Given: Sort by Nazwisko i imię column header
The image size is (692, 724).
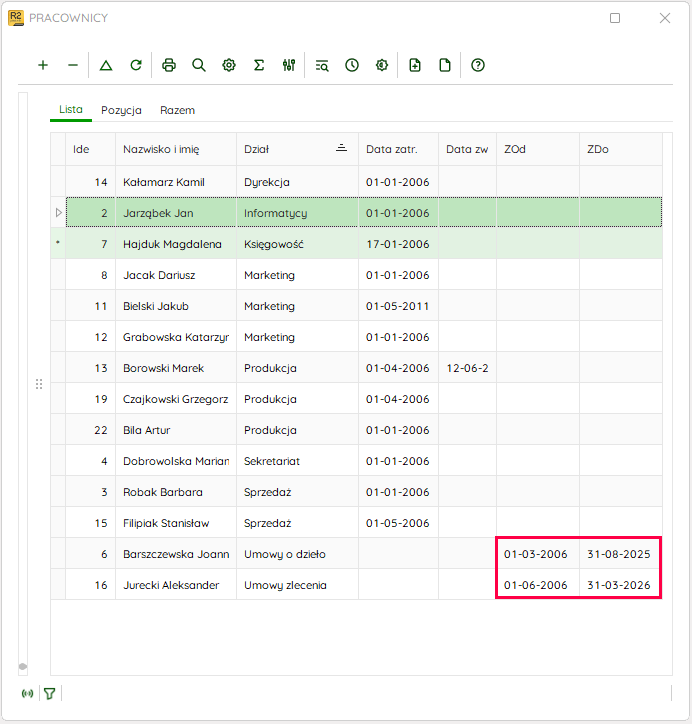Looking at the screenshot, I should coord(176,149).
